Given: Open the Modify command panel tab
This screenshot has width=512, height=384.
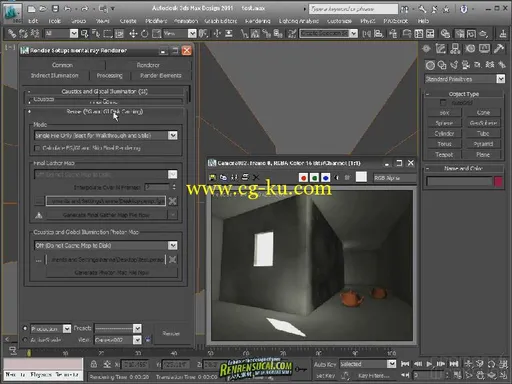Looking at the screenshot, I should 441,49.
